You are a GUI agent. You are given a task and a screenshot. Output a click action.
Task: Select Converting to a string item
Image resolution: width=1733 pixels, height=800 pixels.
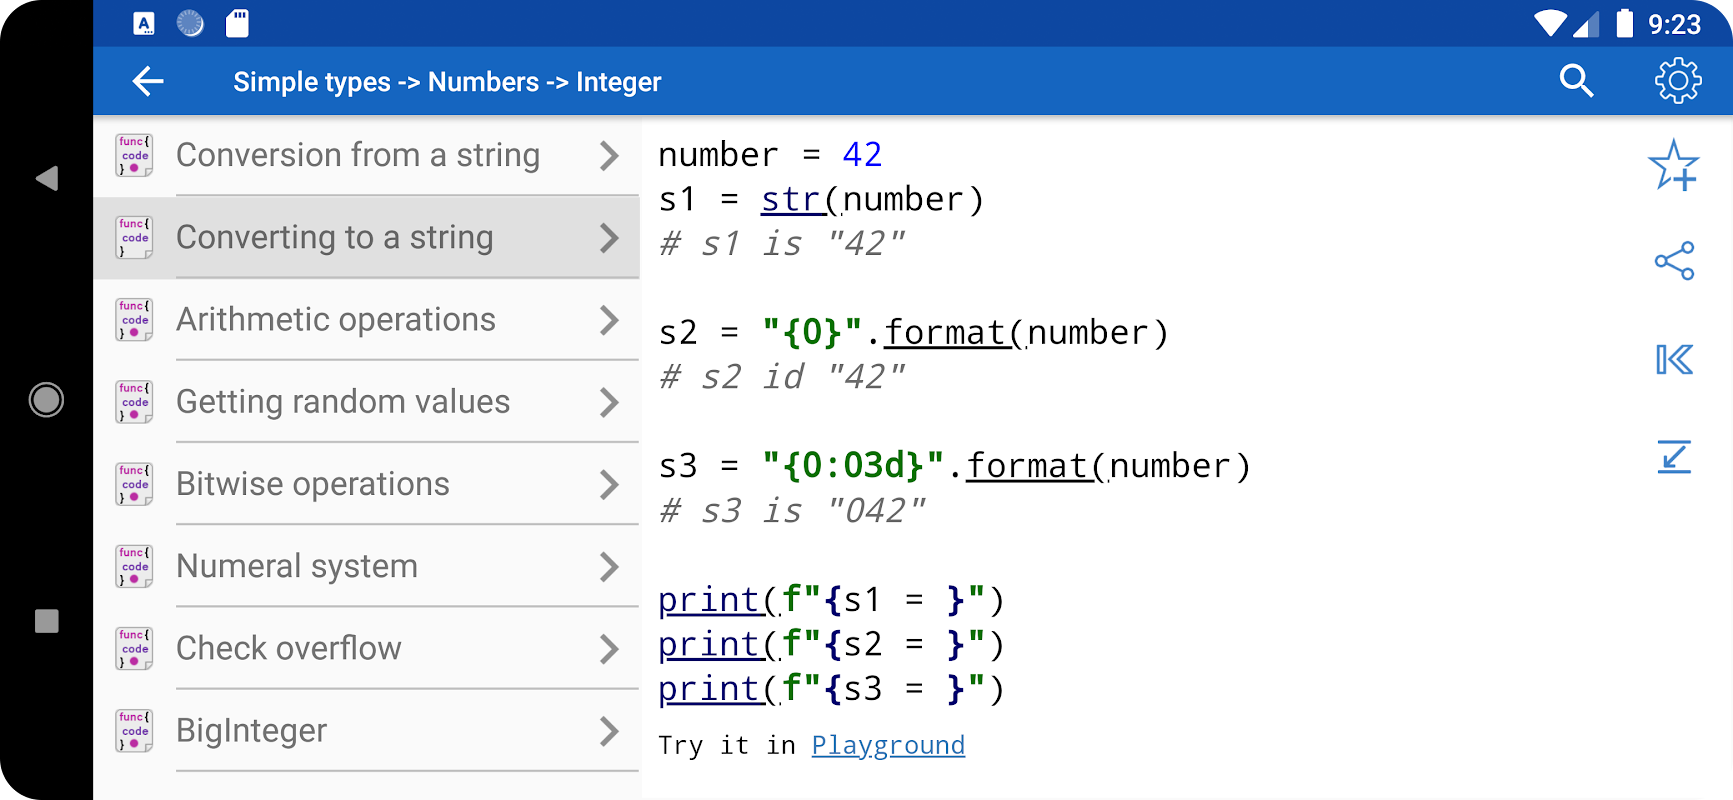[x=335, y=238]
